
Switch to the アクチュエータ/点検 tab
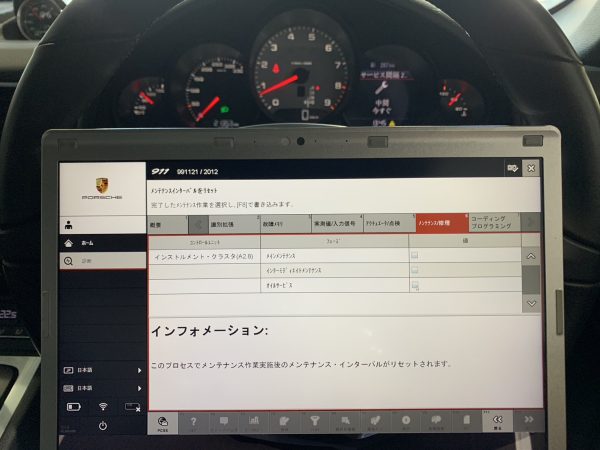tap(389, 223)
